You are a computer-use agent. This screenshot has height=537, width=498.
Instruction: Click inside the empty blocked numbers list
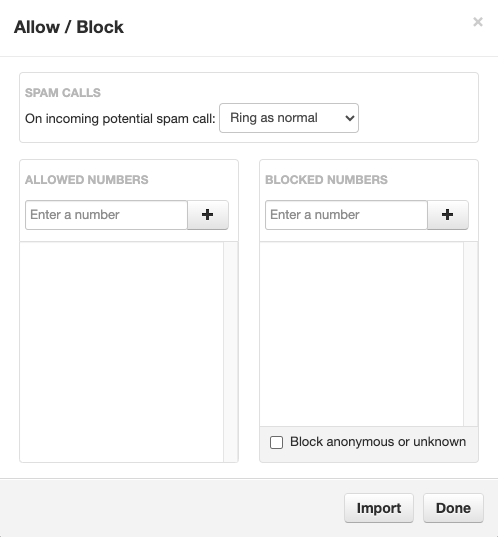362,334
